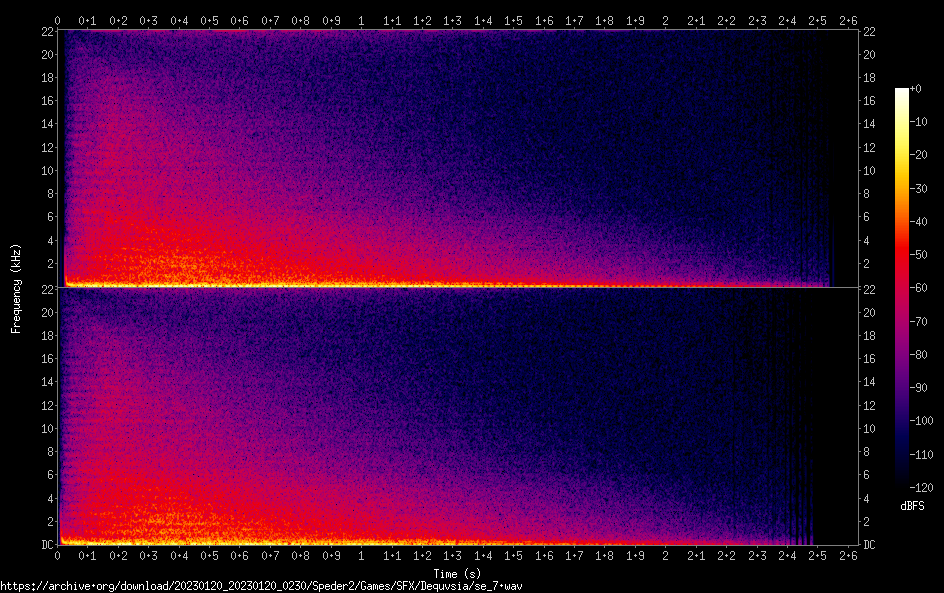Viewport: 944px width, 593px height.
Task: Click the 1 second tick on the top time axis
Action: point(361,20)
